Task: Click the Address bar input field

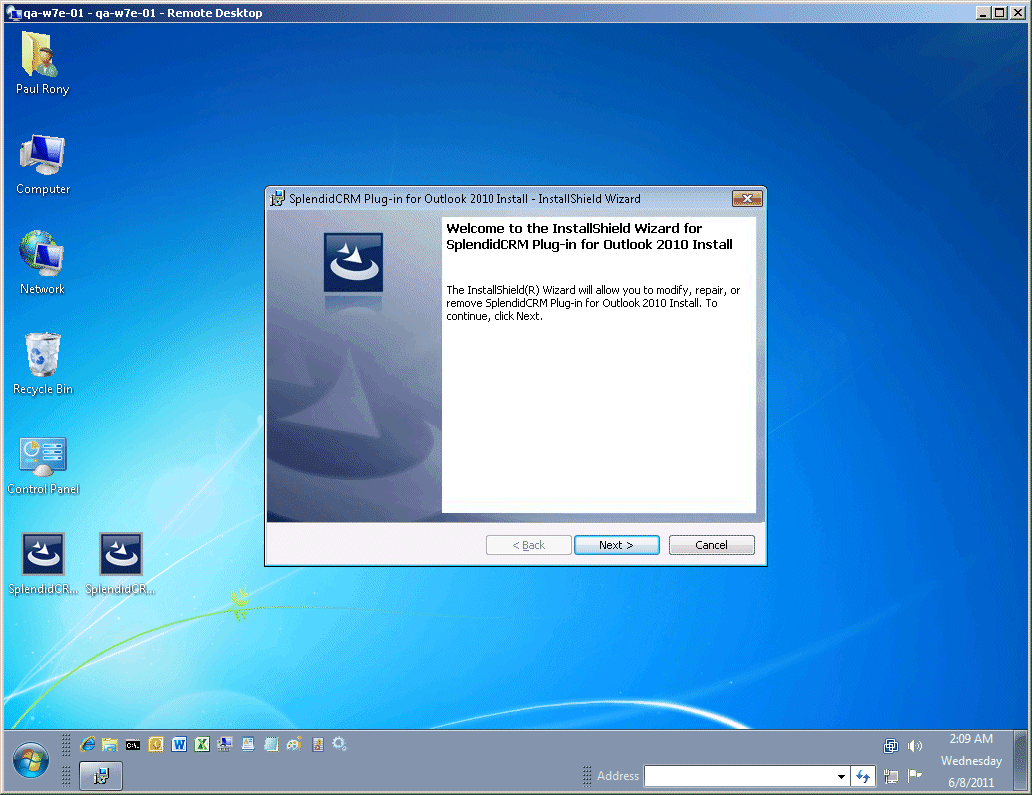Action: coord(738,776)
